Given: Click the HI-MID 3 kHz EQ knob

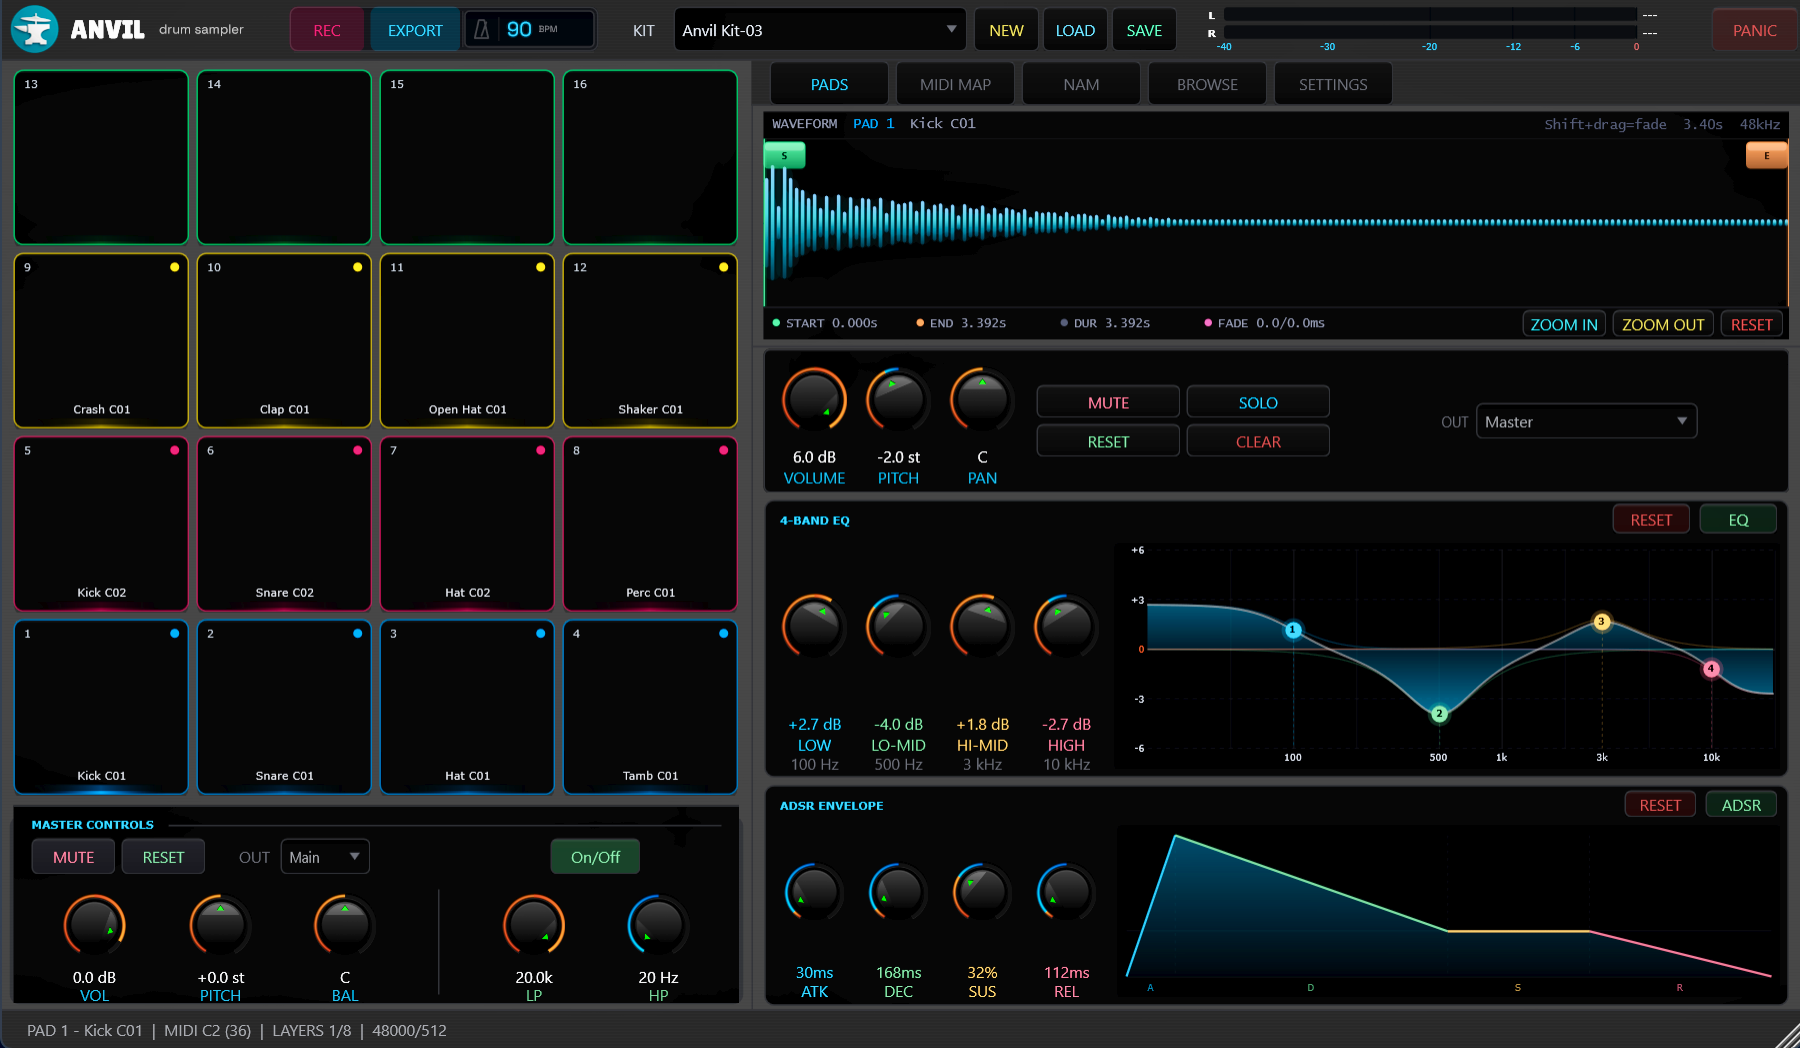Looking at the screenshot, I should pos(982,627).
